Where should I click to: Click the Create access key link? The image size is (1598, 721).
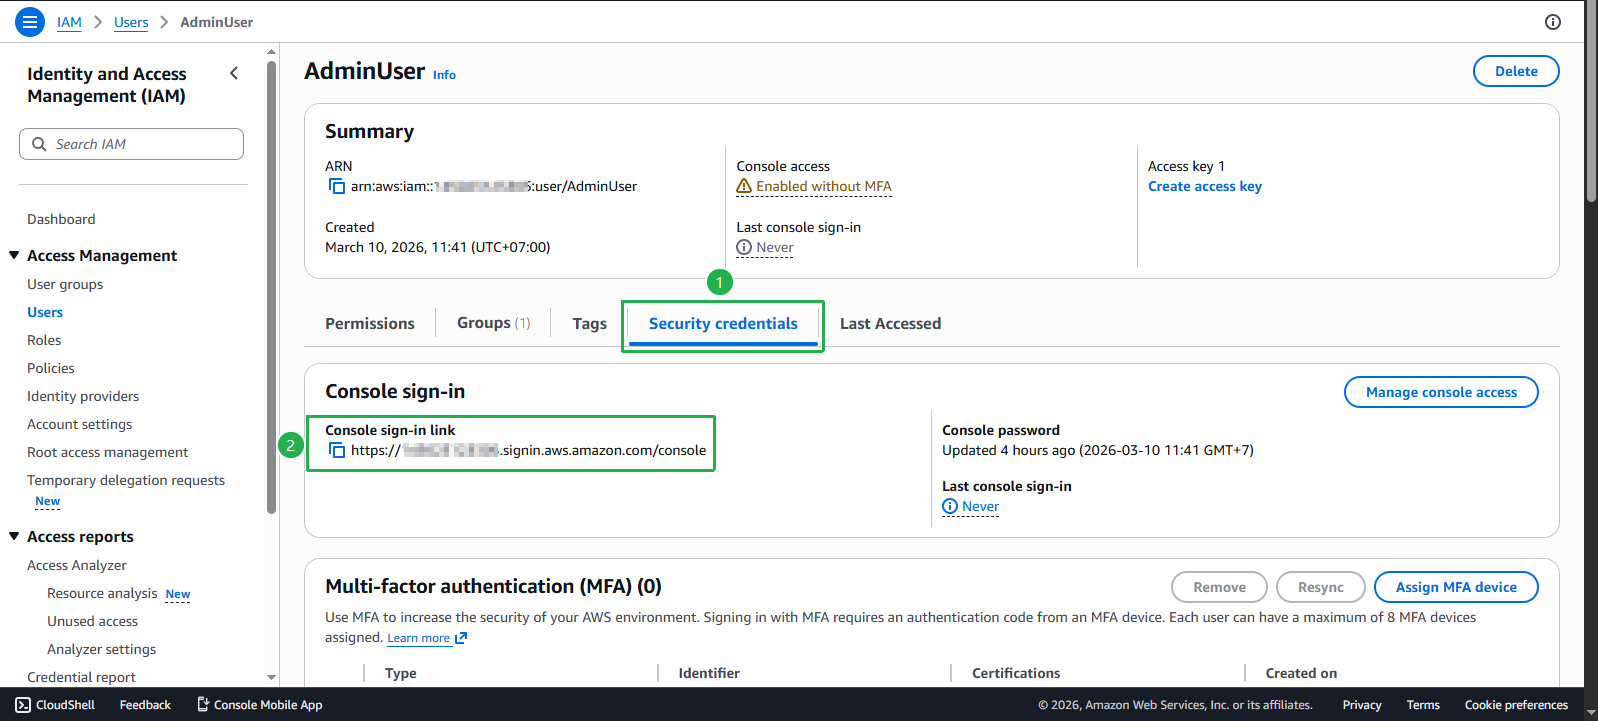point(1205,186)
